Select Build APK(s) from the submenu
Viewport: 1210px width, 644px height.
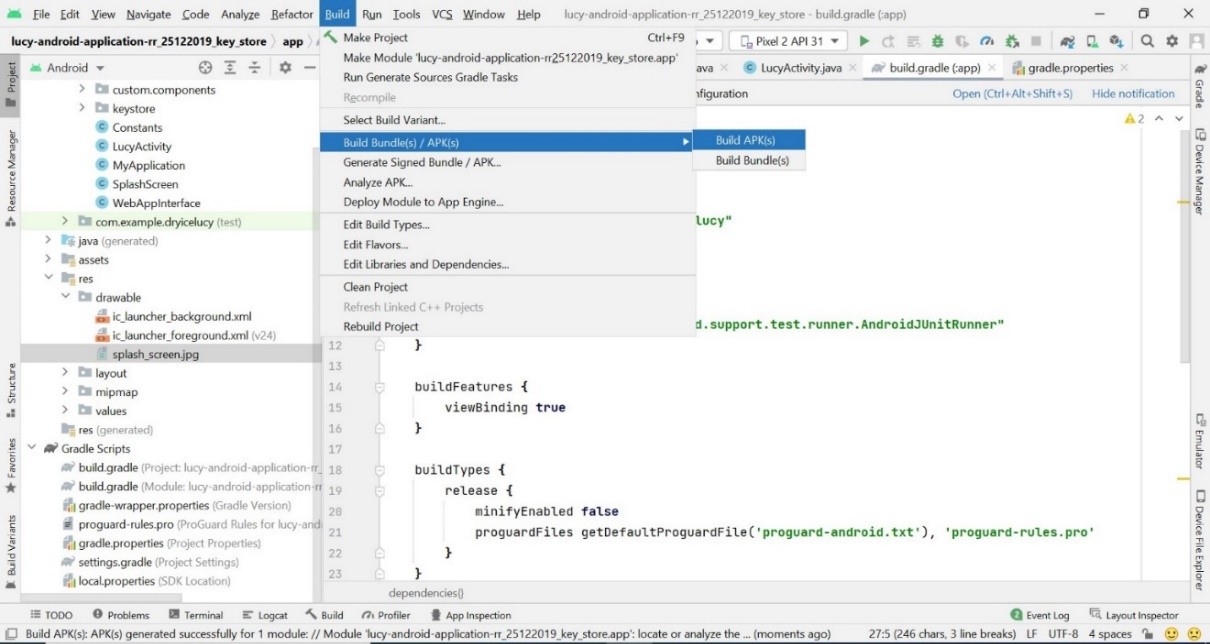[745, 140]
